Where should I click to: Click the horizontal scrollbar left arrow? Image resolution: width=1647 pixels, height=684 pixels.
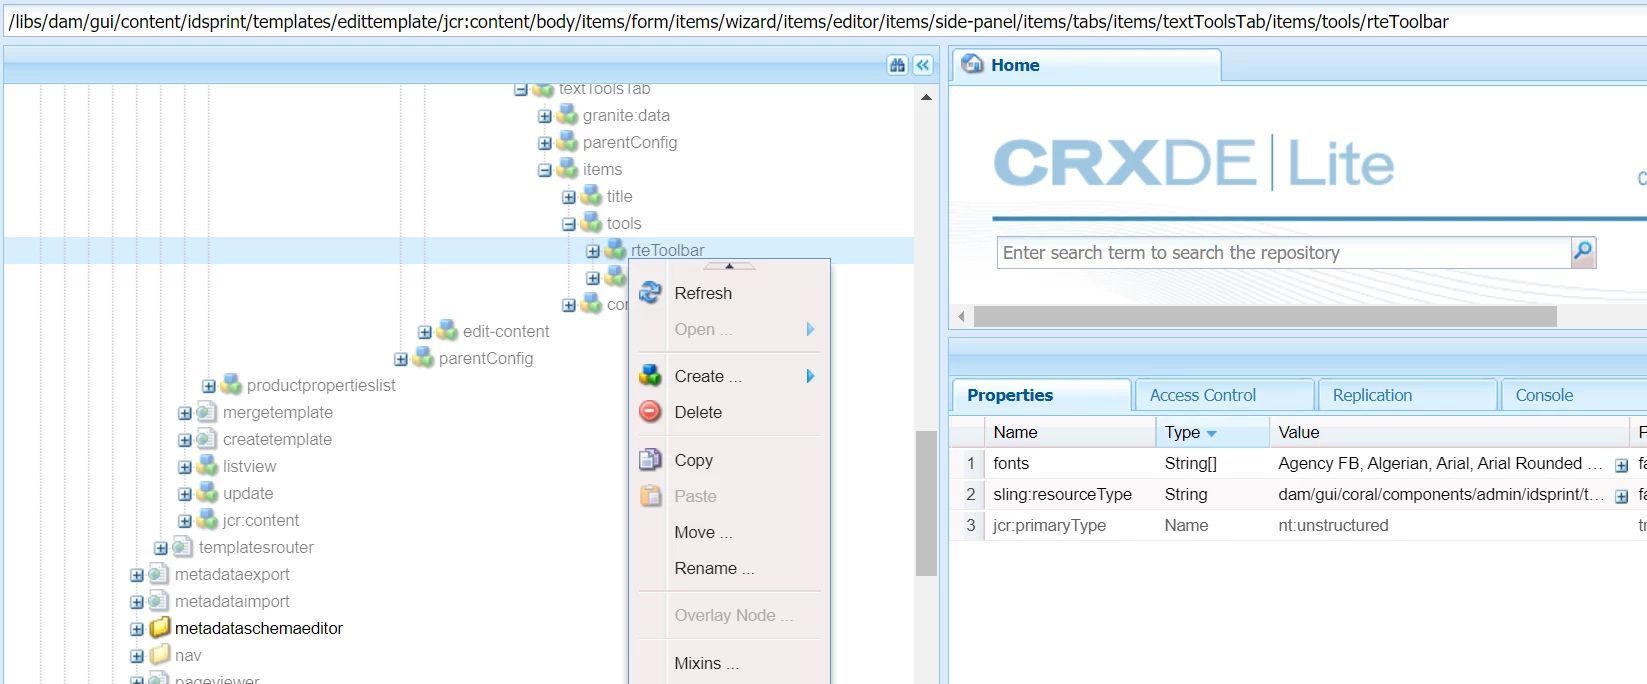click(961, 317)
